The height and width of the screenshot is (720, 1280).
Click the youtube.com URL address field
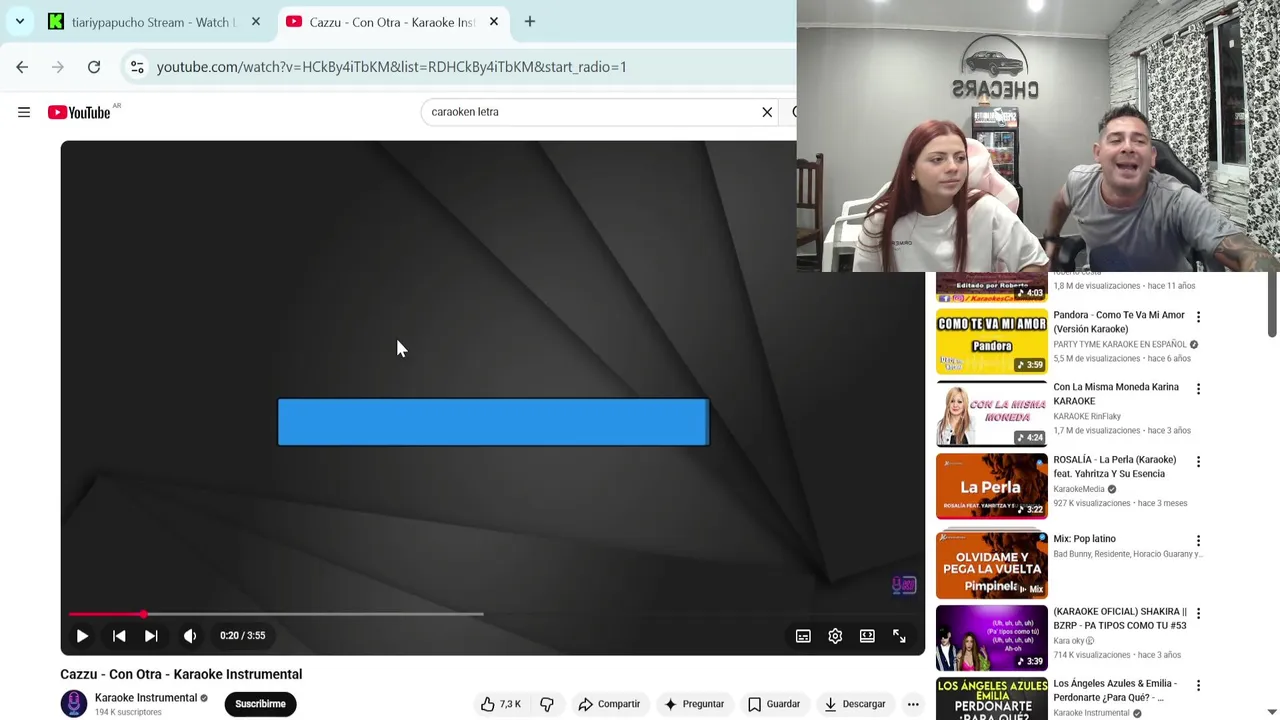point(392,67)
